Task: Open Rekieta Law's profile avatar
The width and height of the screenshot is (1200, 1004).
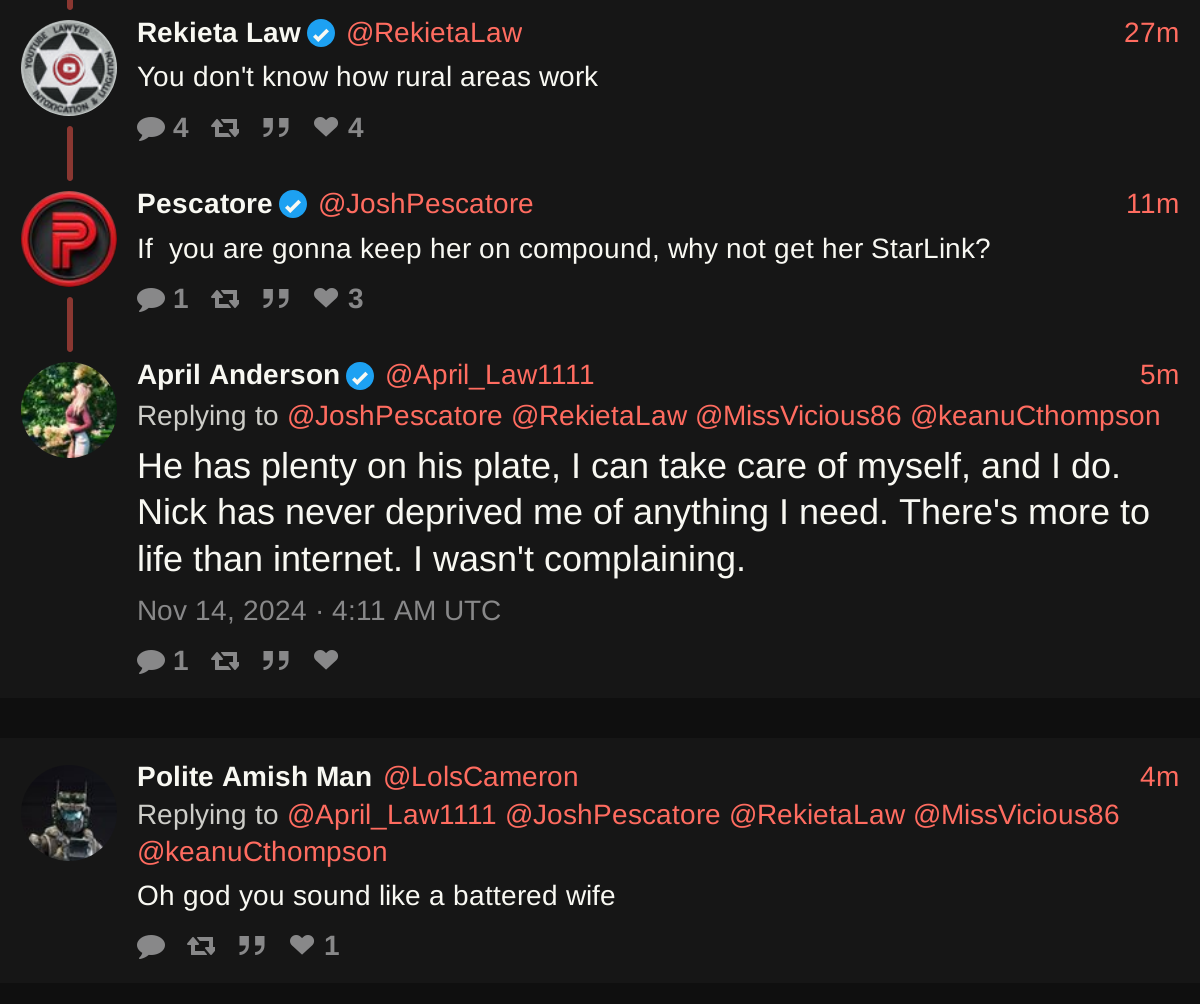Action: pos(69,68)
